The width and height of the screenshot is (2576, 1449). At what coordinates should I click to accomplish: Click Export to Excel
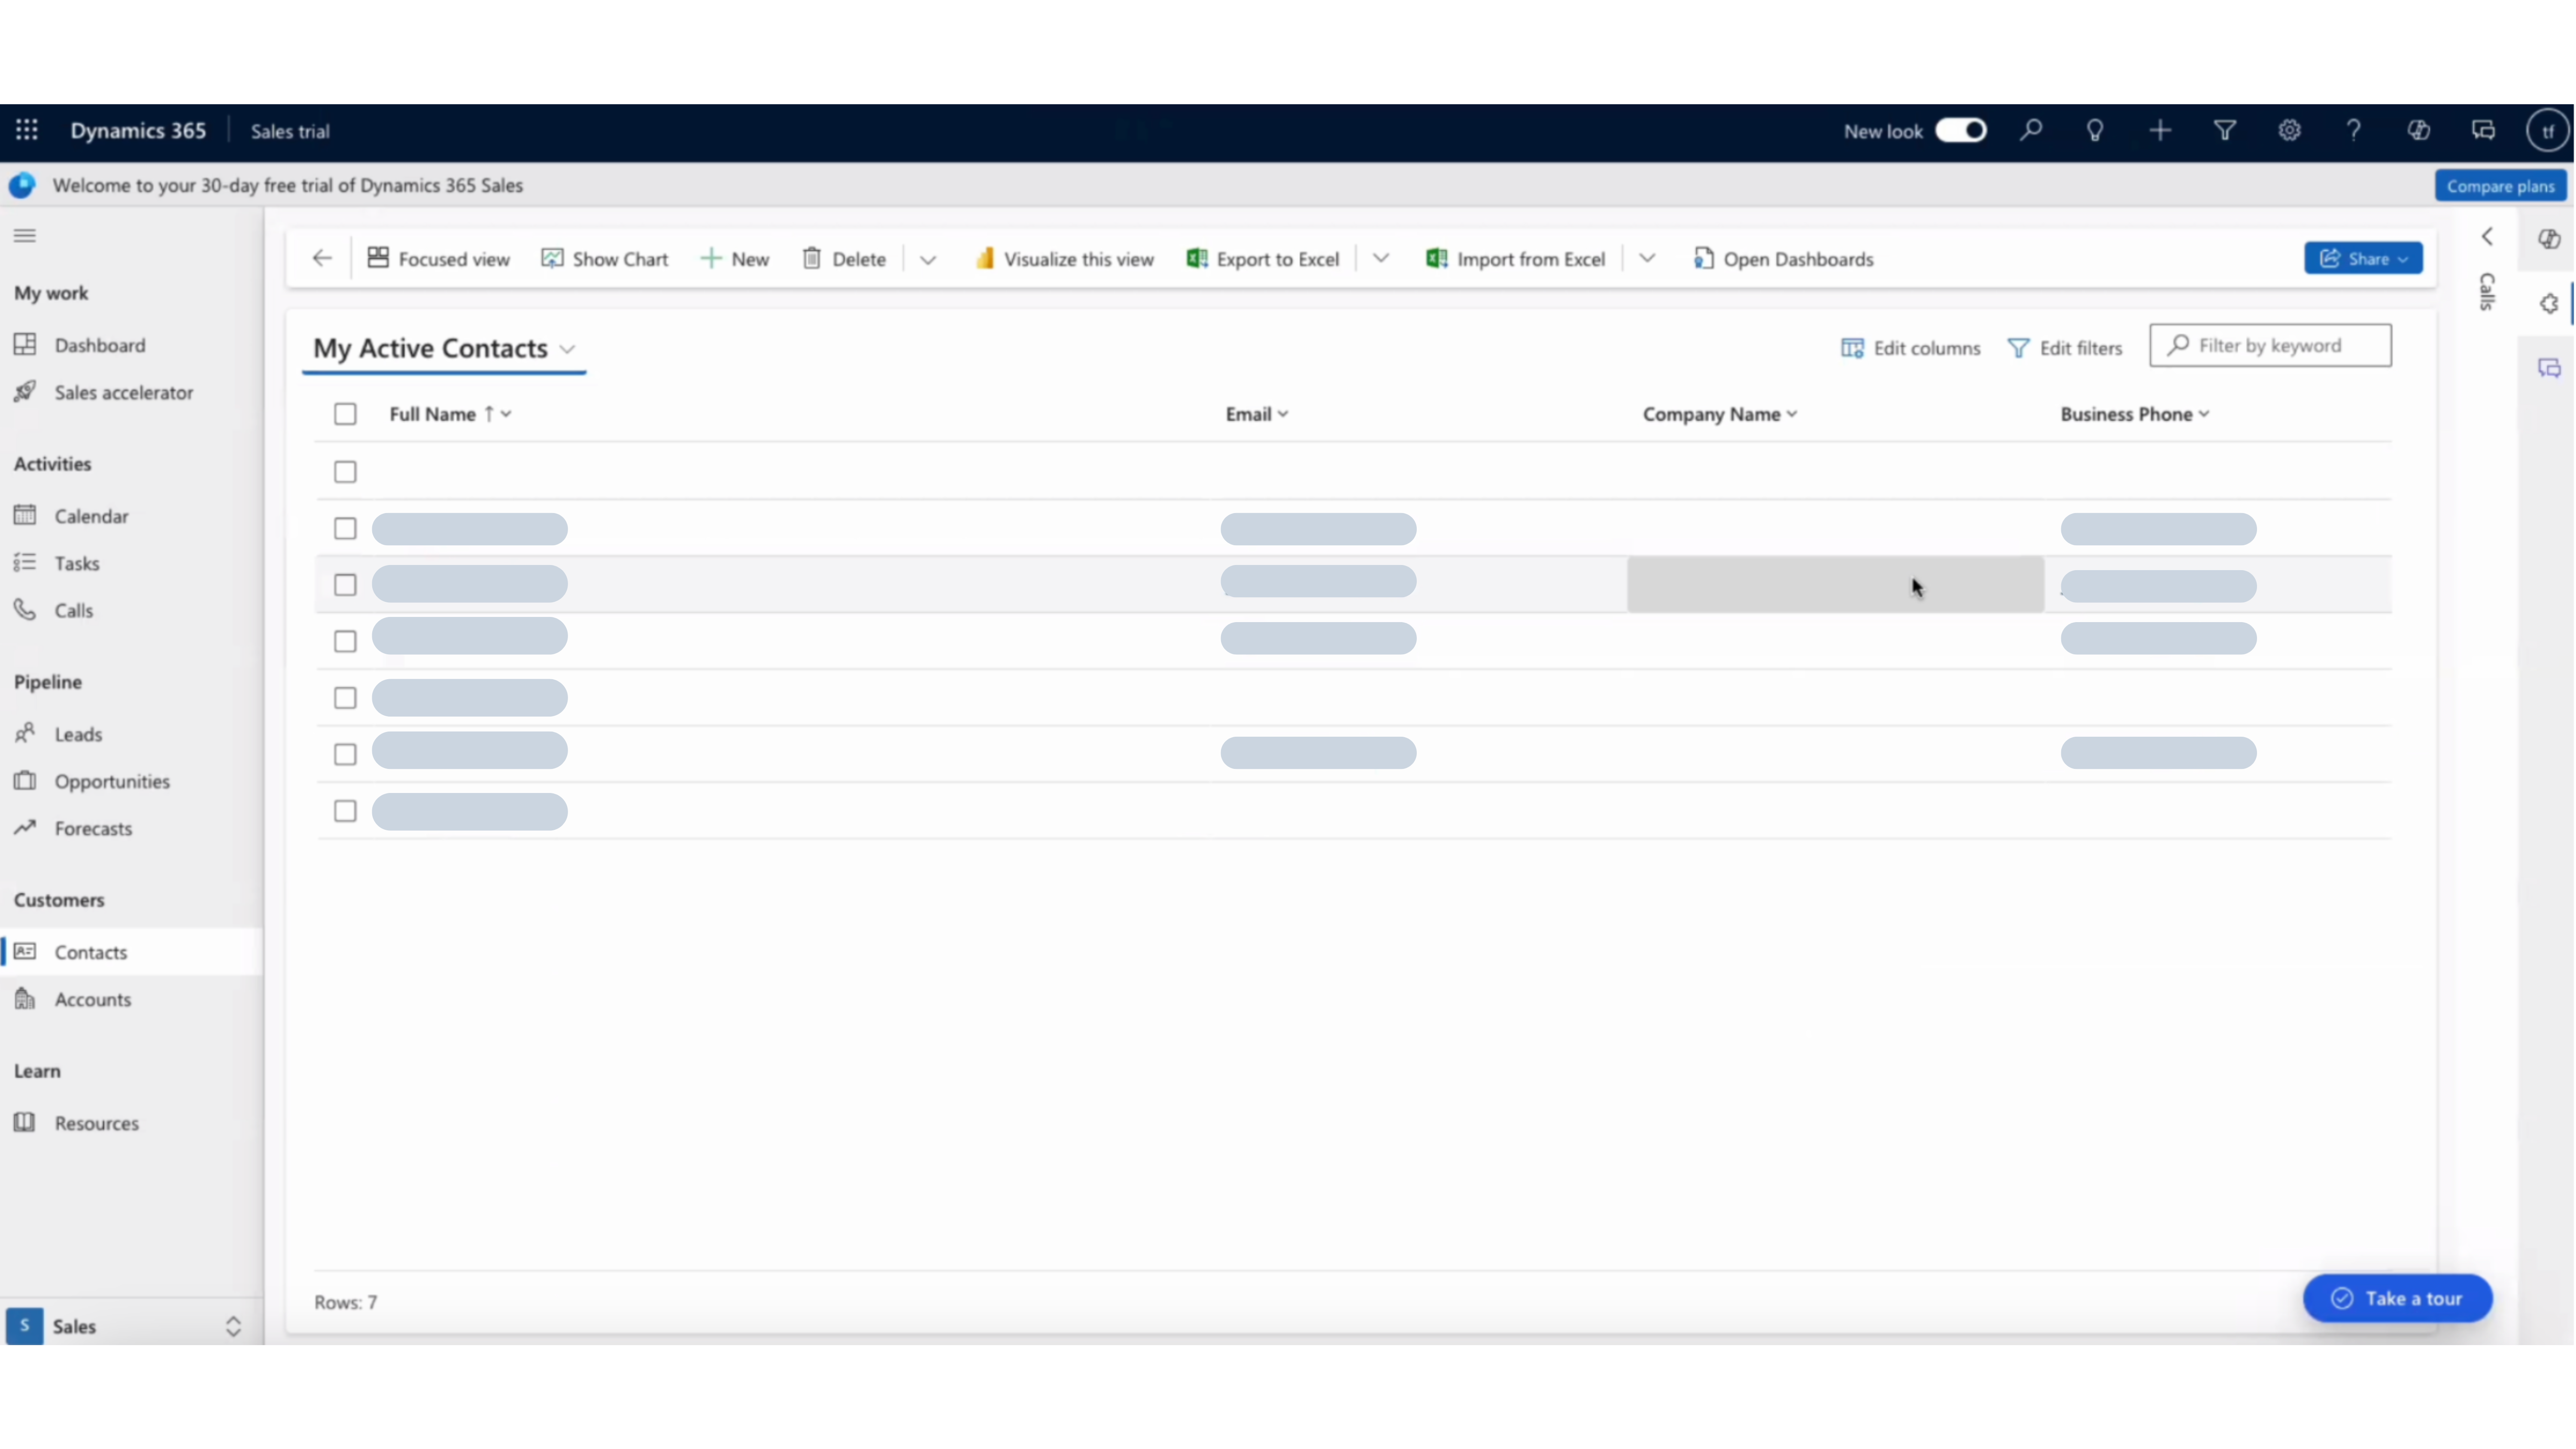point(1263,259)
